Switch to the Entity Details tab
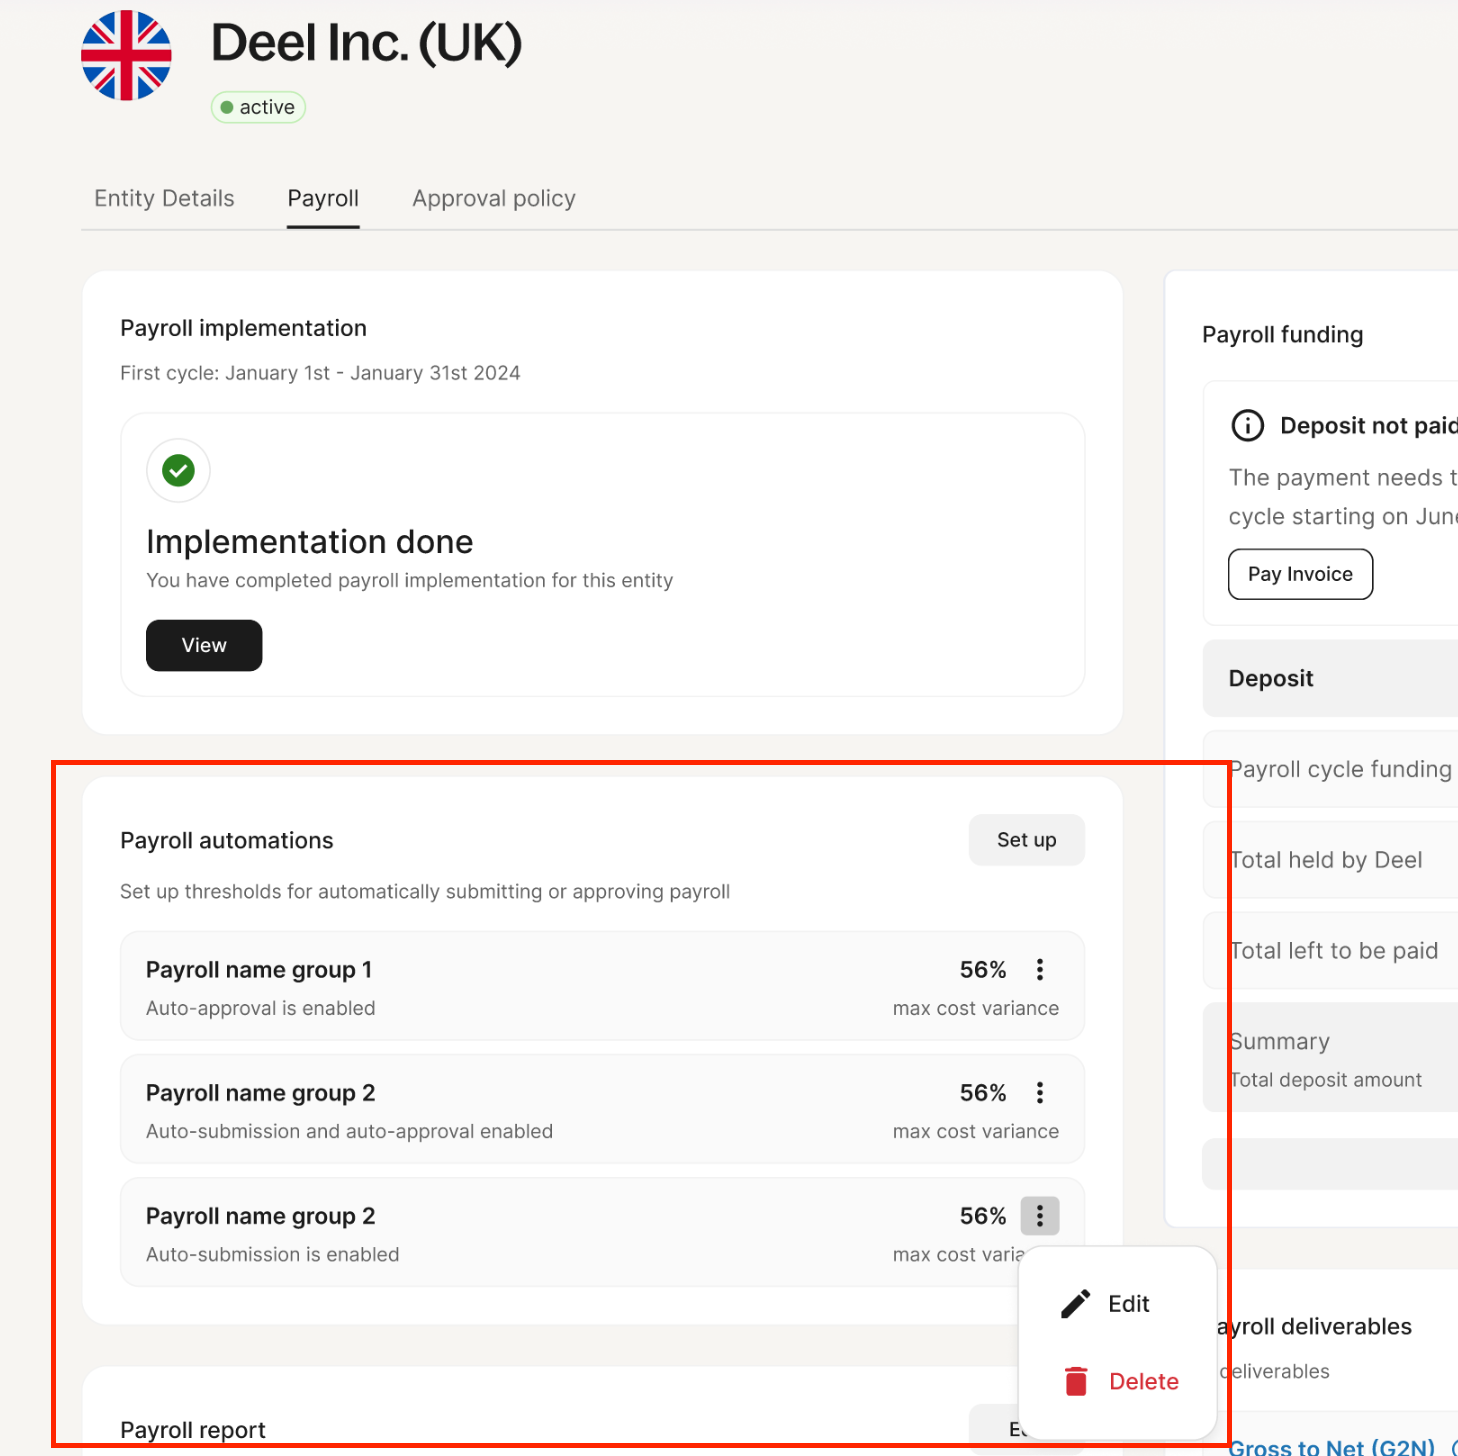Image resolution: width=1458 pixels, height=1456 pixels. coord(164,199)
